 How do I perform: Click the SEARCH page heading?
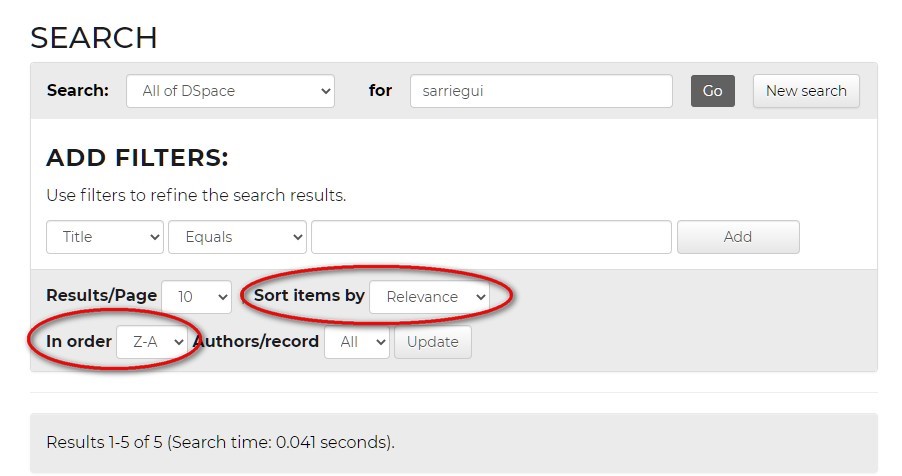point(94,38)
